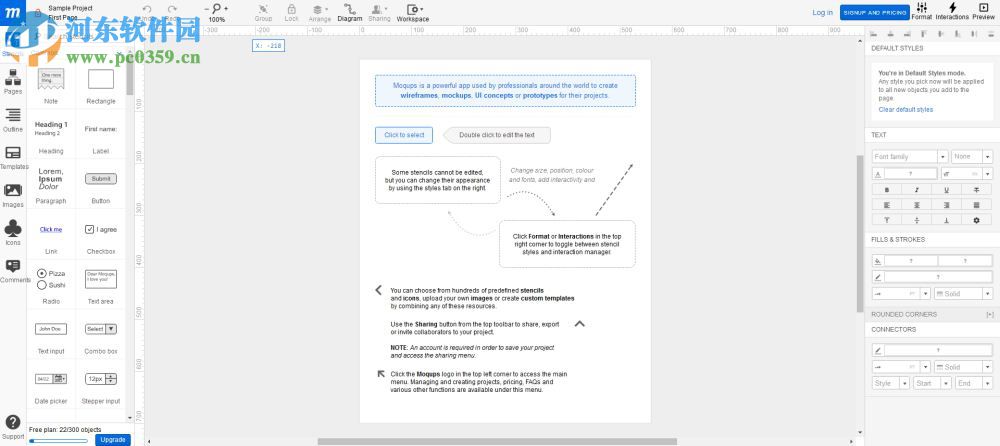Toggle italic text formatting
This screenshot has height=446, width=1000.
[x=916, y=190]
